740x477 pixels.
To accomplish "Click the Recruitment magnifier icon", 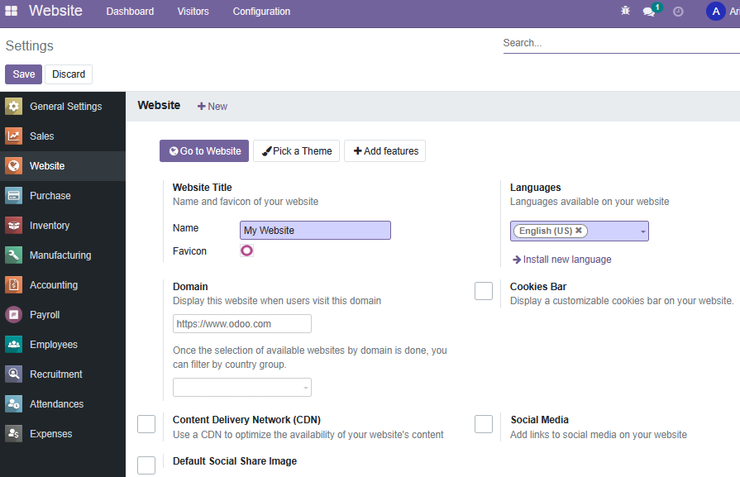I will point(14,374).
